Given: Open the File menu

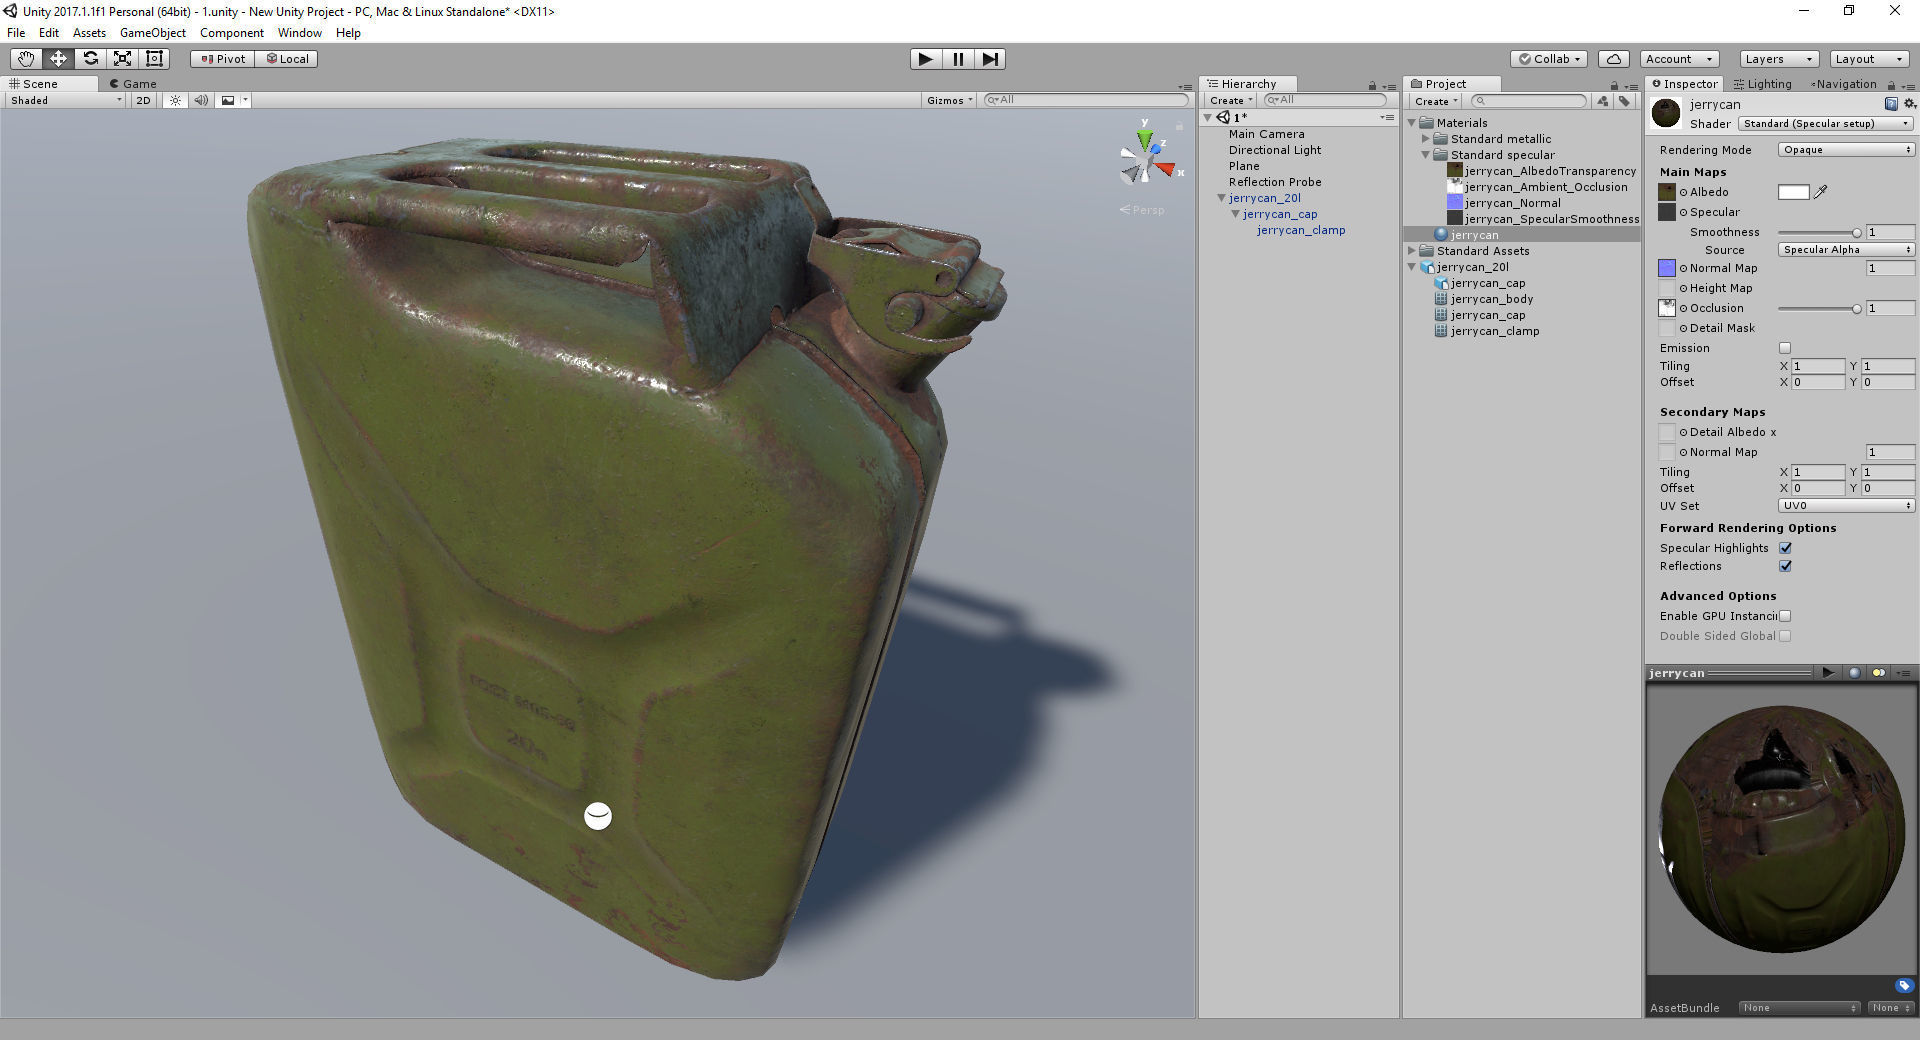Looking at the screenshot, I should pyautogui.click(x=16, y=33).
